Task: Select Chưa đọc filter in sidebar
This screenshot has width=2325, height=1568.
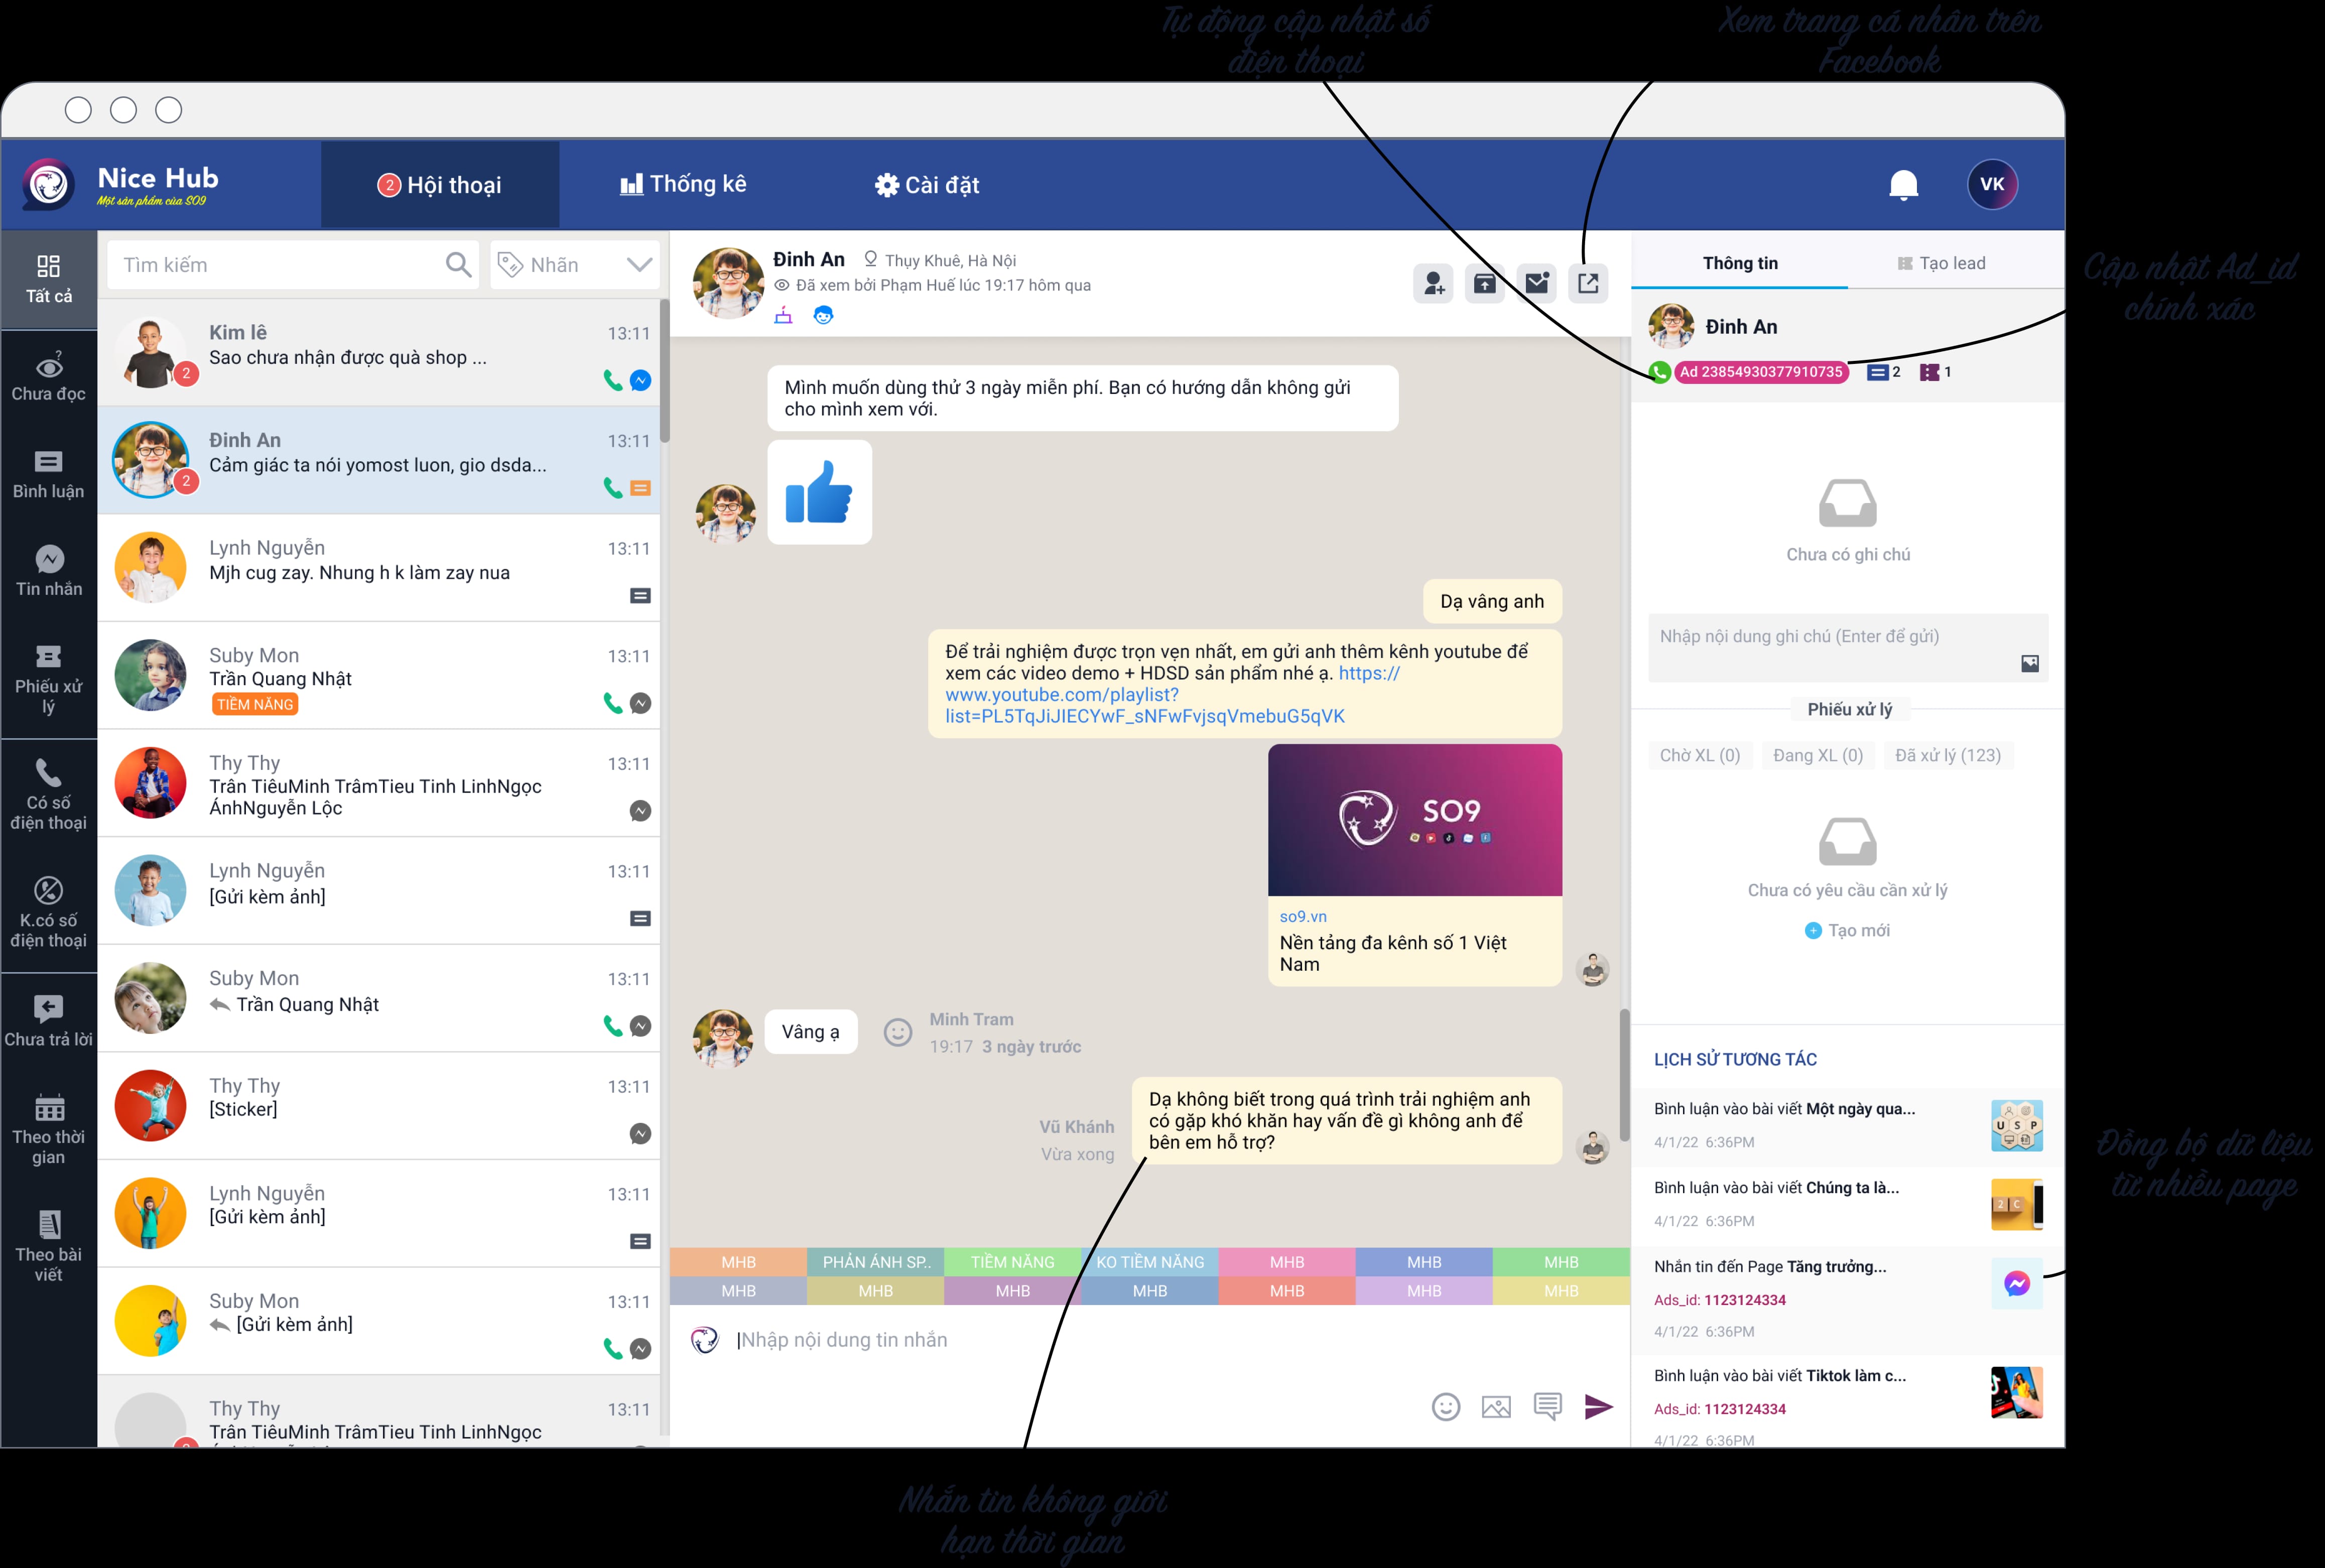Action: click(x=49, y=377)
